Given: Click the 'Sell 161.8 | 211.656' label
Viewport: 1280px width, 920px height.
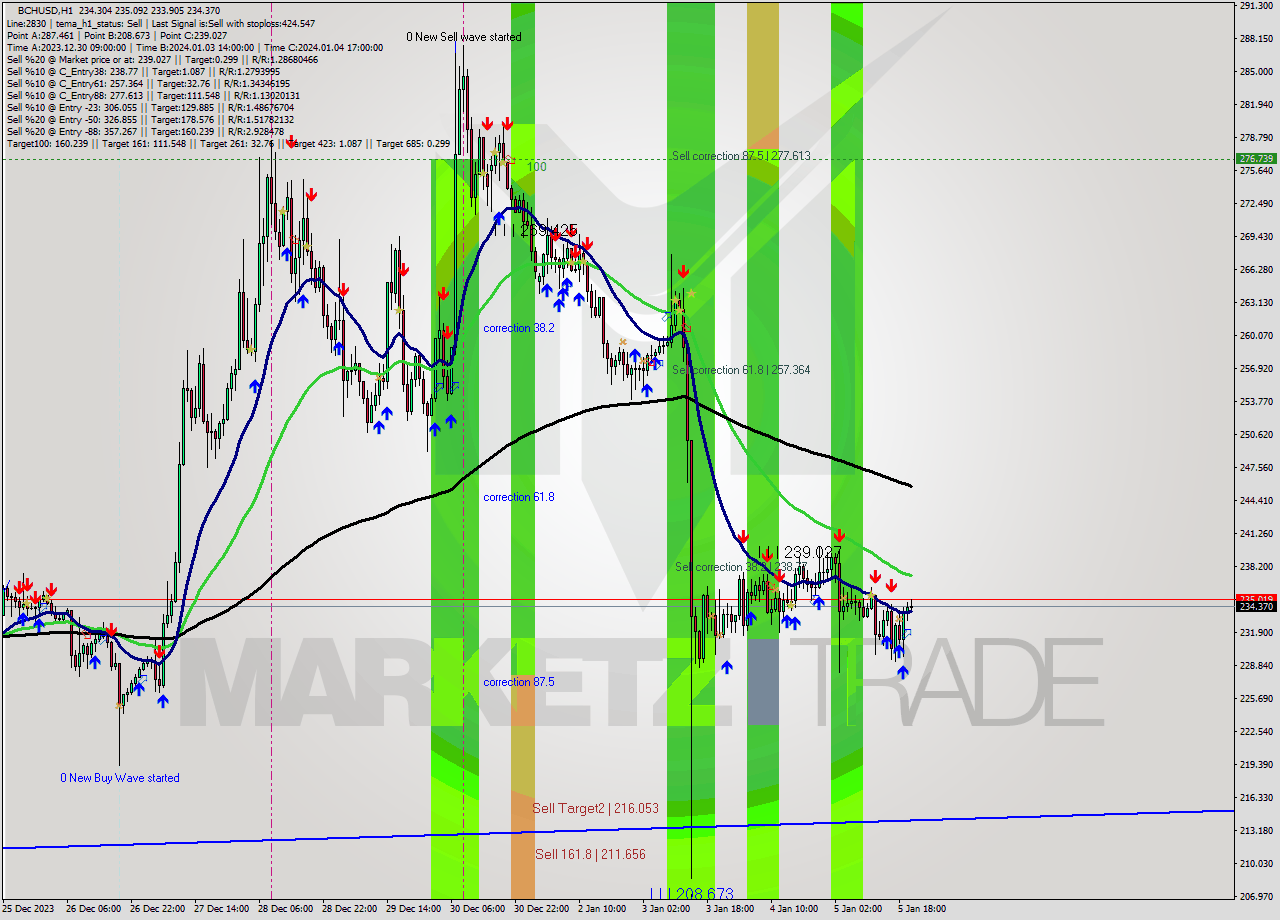Looking at the screenshot, I should click(x=590, y=854).
